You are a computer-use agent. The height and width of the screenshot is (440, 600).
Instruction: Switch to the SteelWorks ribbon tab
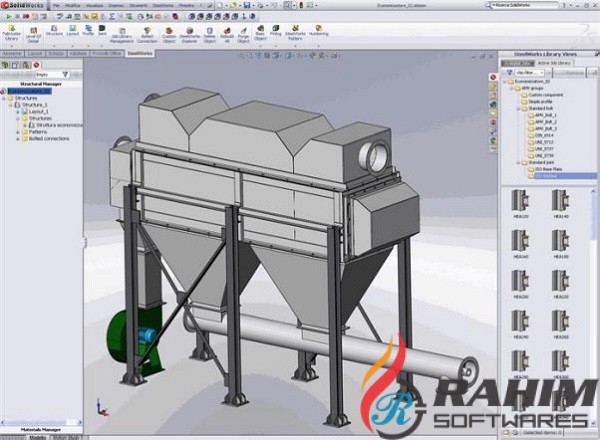pos(140,54)
